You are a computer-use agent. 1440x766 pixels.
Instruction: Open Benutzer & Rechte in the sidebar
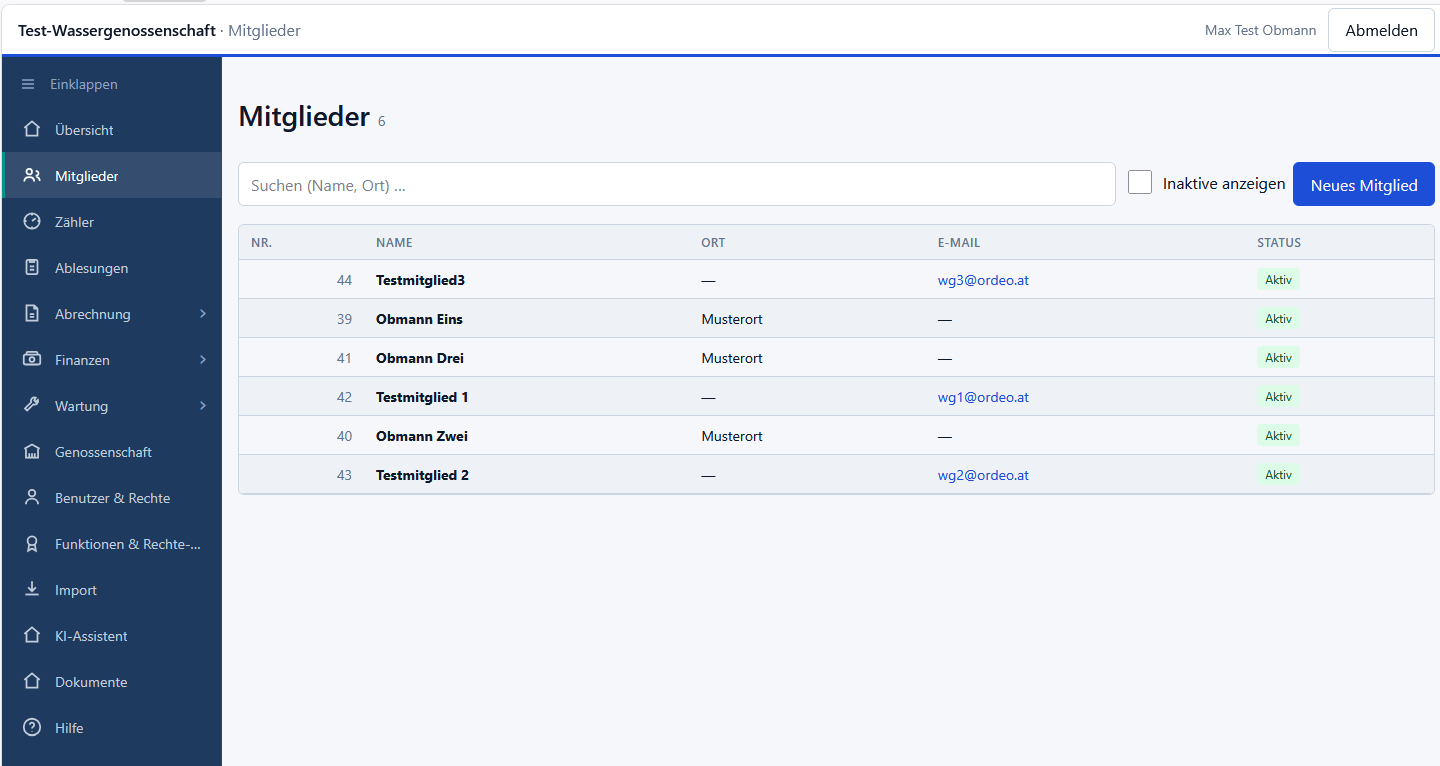tap(112, 498)
